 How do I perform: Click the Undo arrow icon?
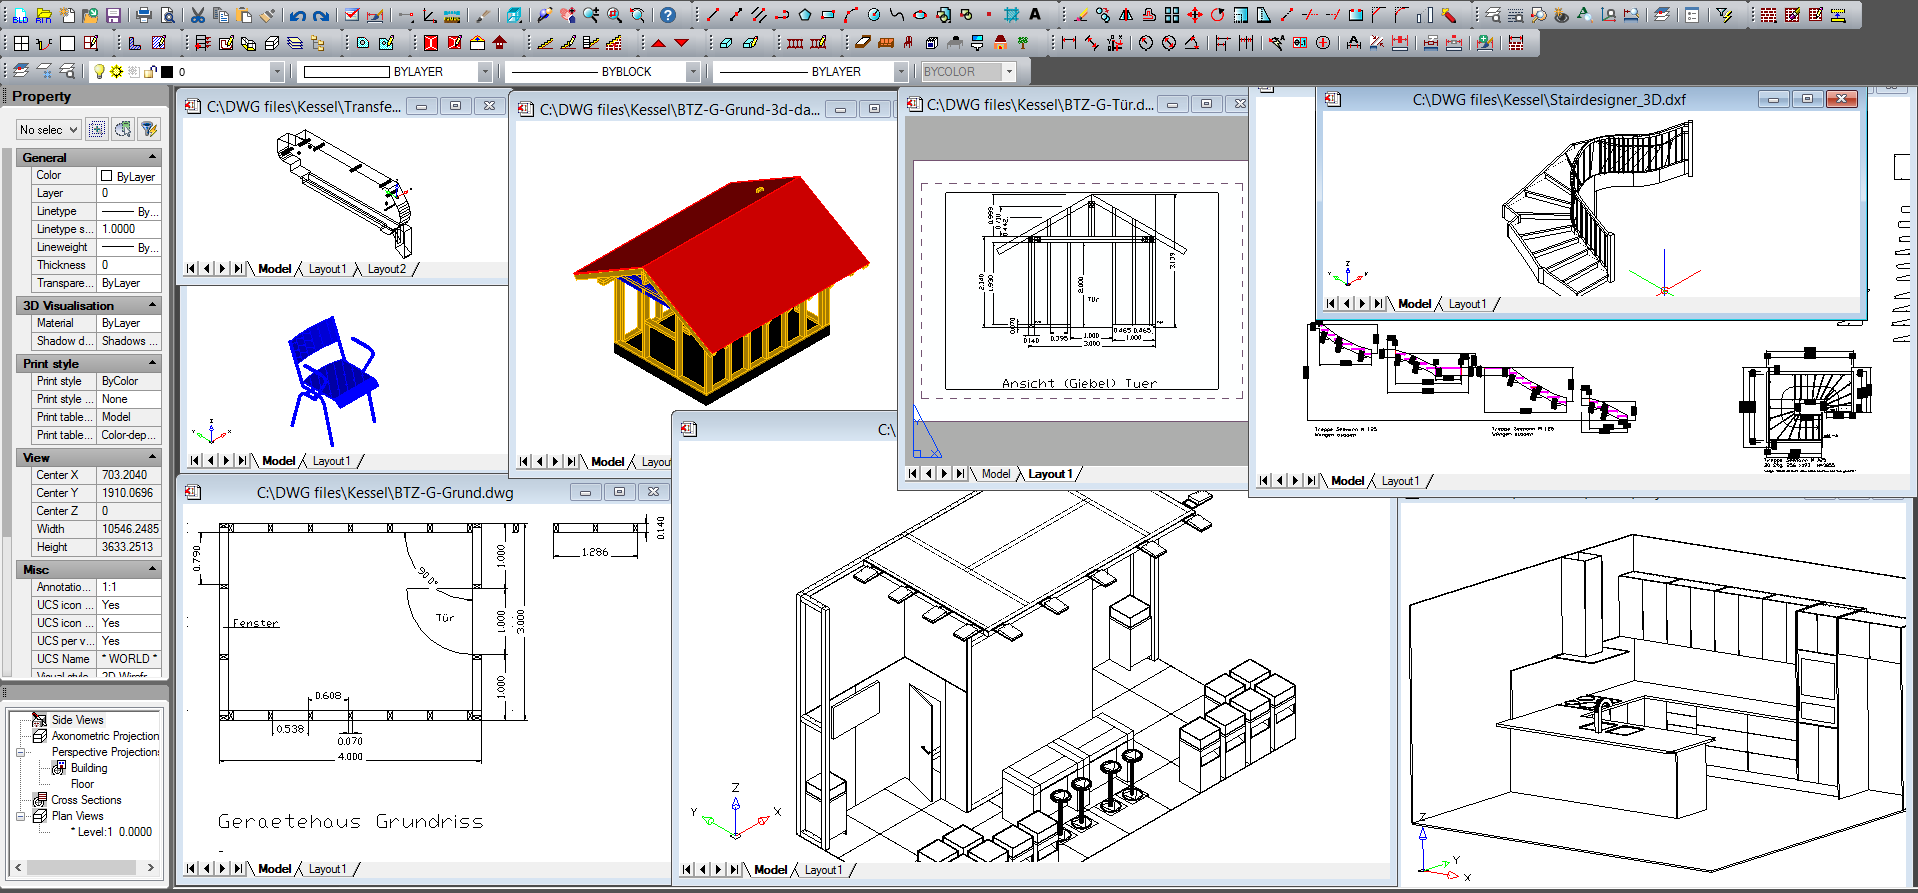pyautogui.click(x=297, y=15)
